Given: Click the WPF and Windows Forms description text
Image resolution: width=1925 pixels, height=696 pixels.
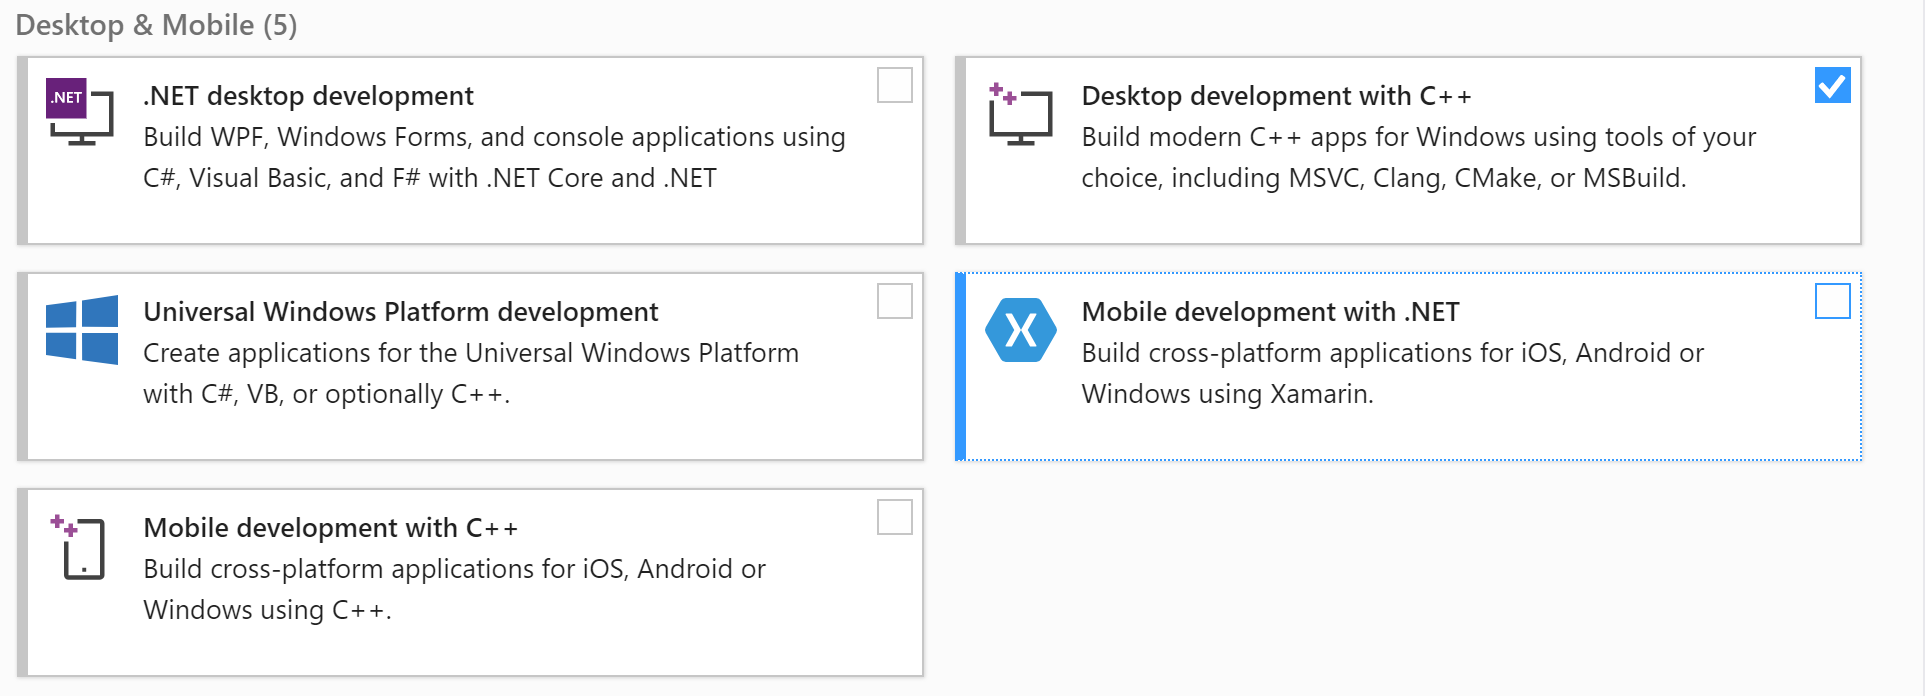Looking at the screenshot, I should [494, 137].
